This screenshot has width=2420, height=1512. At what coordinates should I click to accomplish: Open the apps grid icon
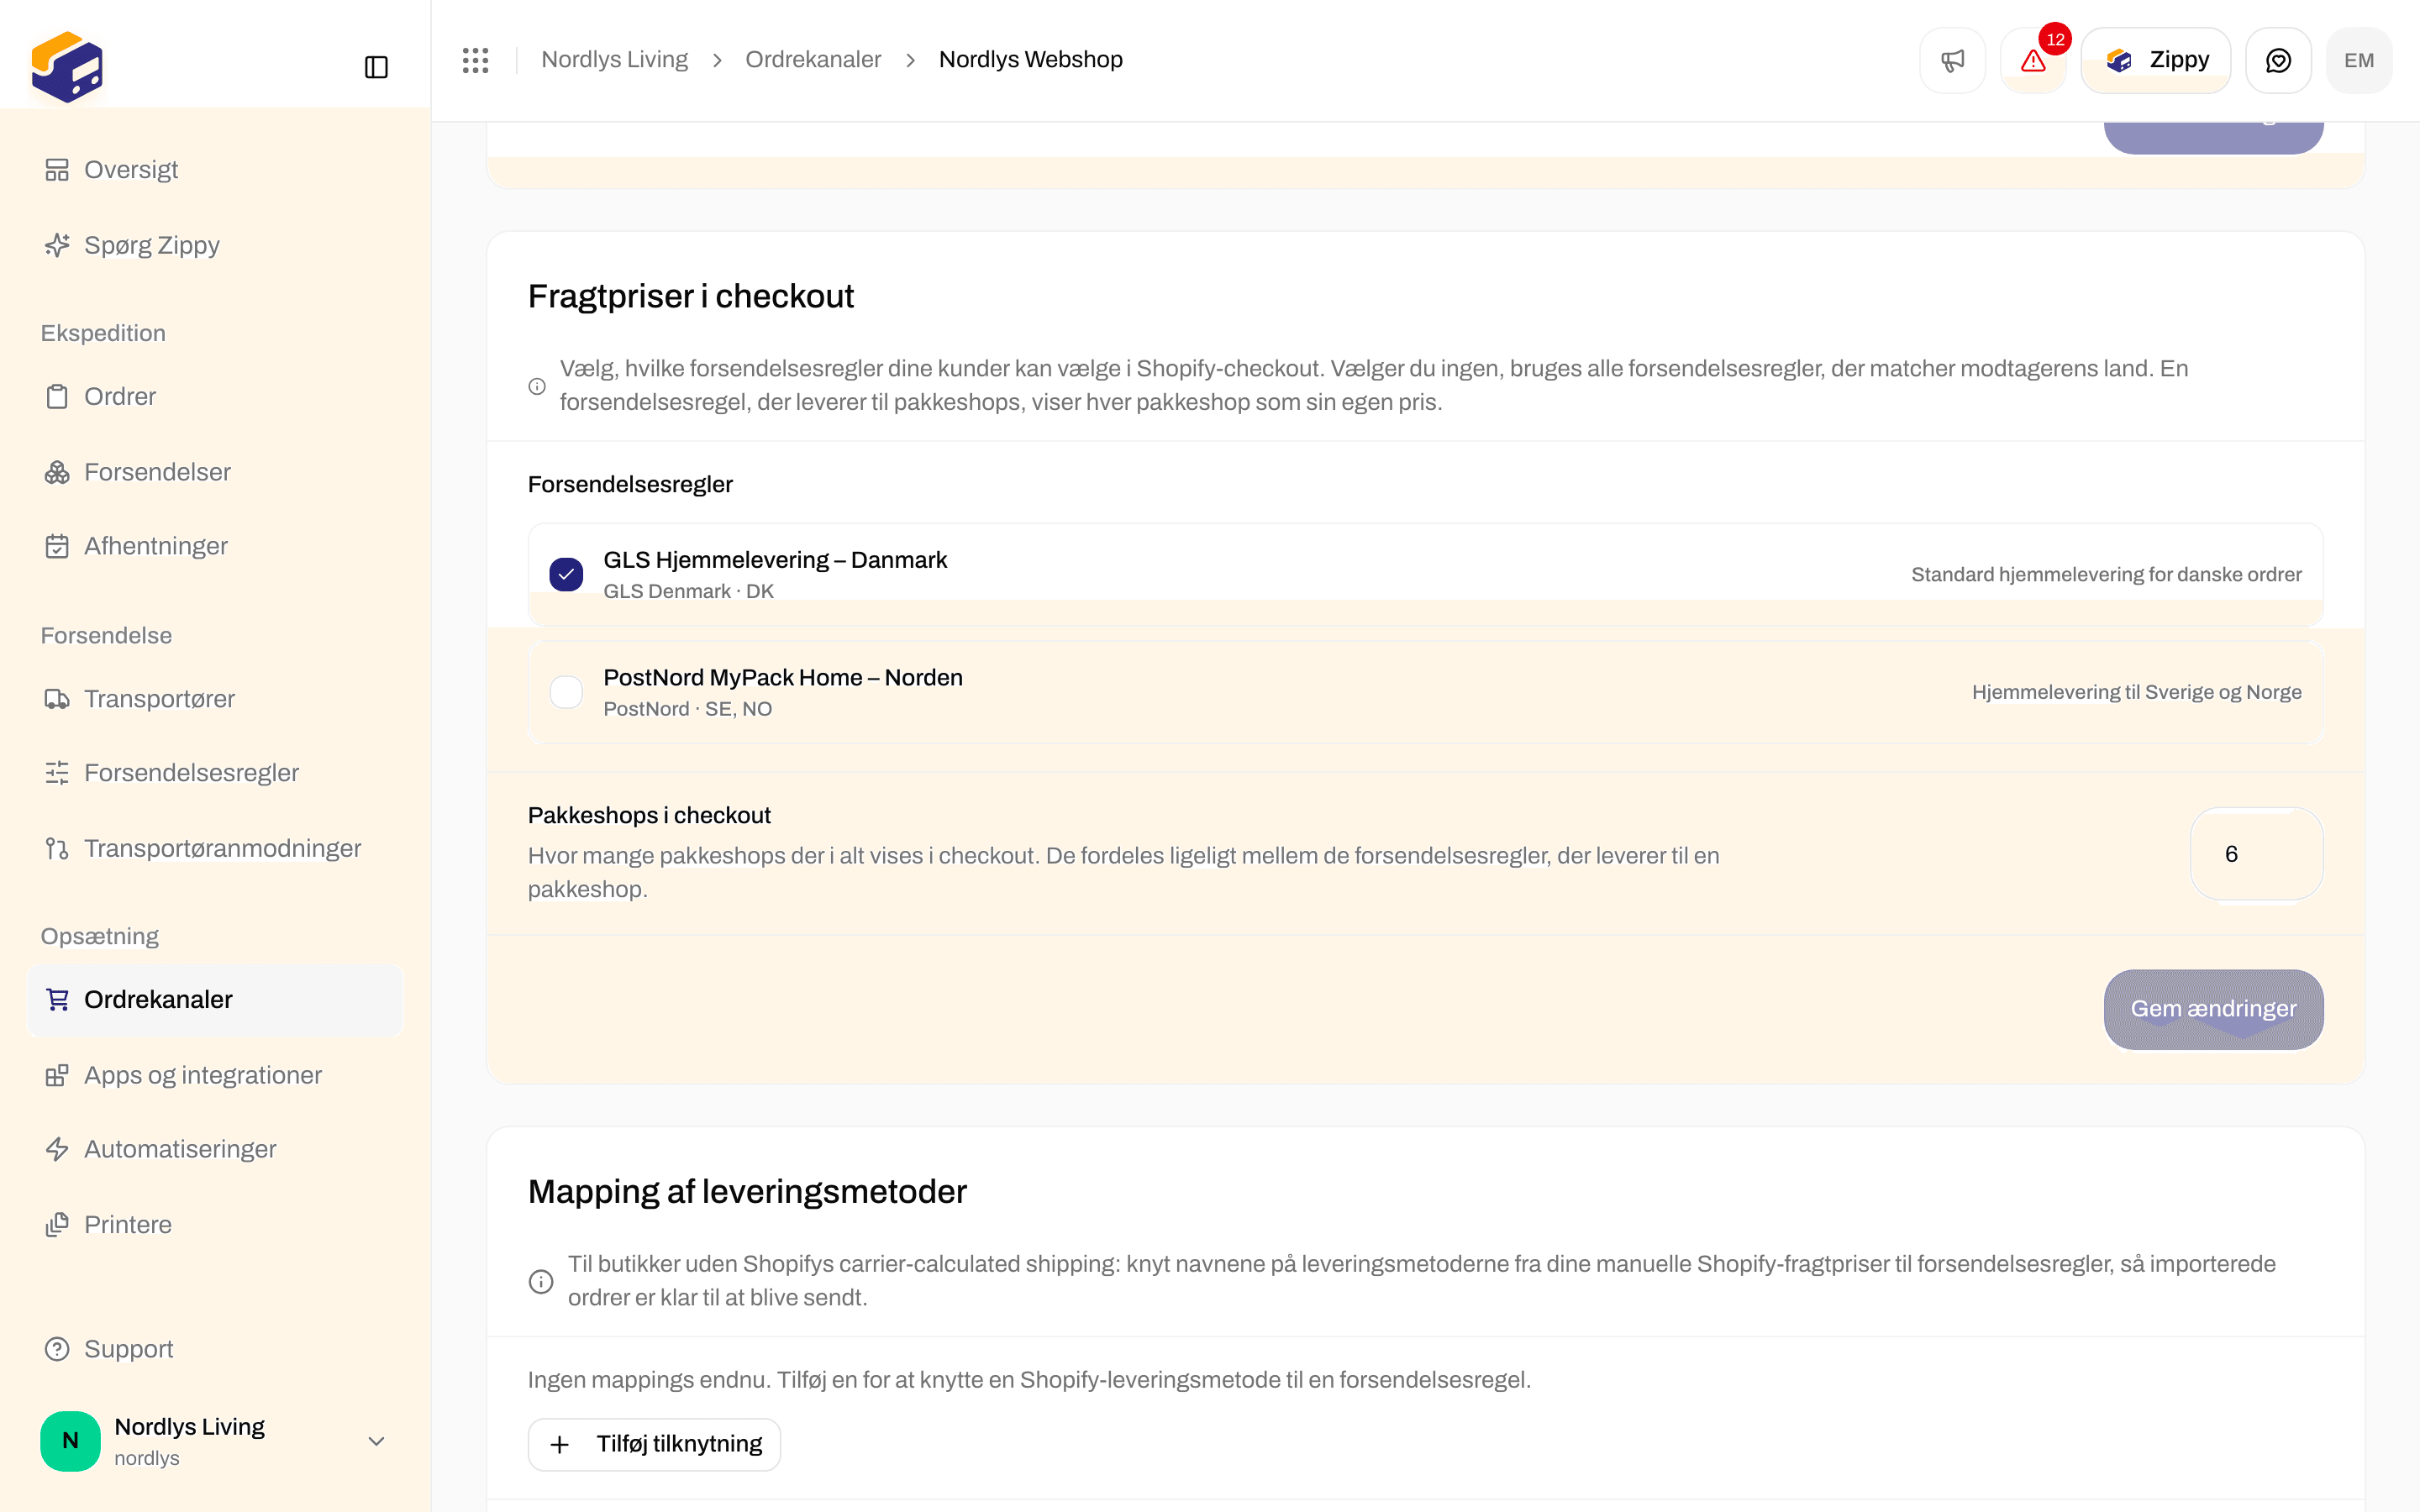[x=476, y=60]
